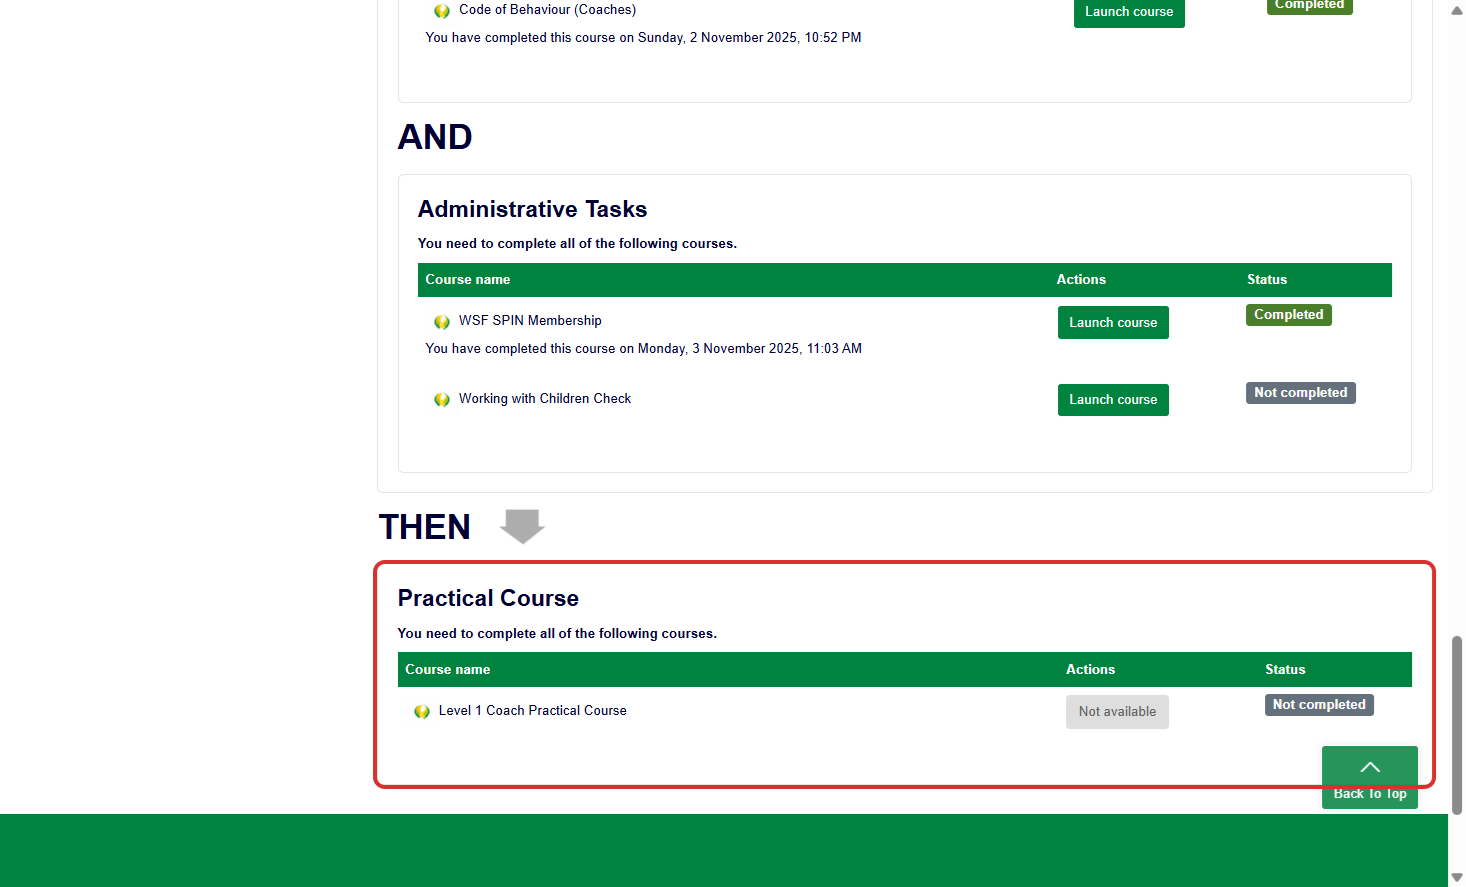Click the Course name header in Administrative Tasks table
1466x887 pixels.
pos(468,280)
